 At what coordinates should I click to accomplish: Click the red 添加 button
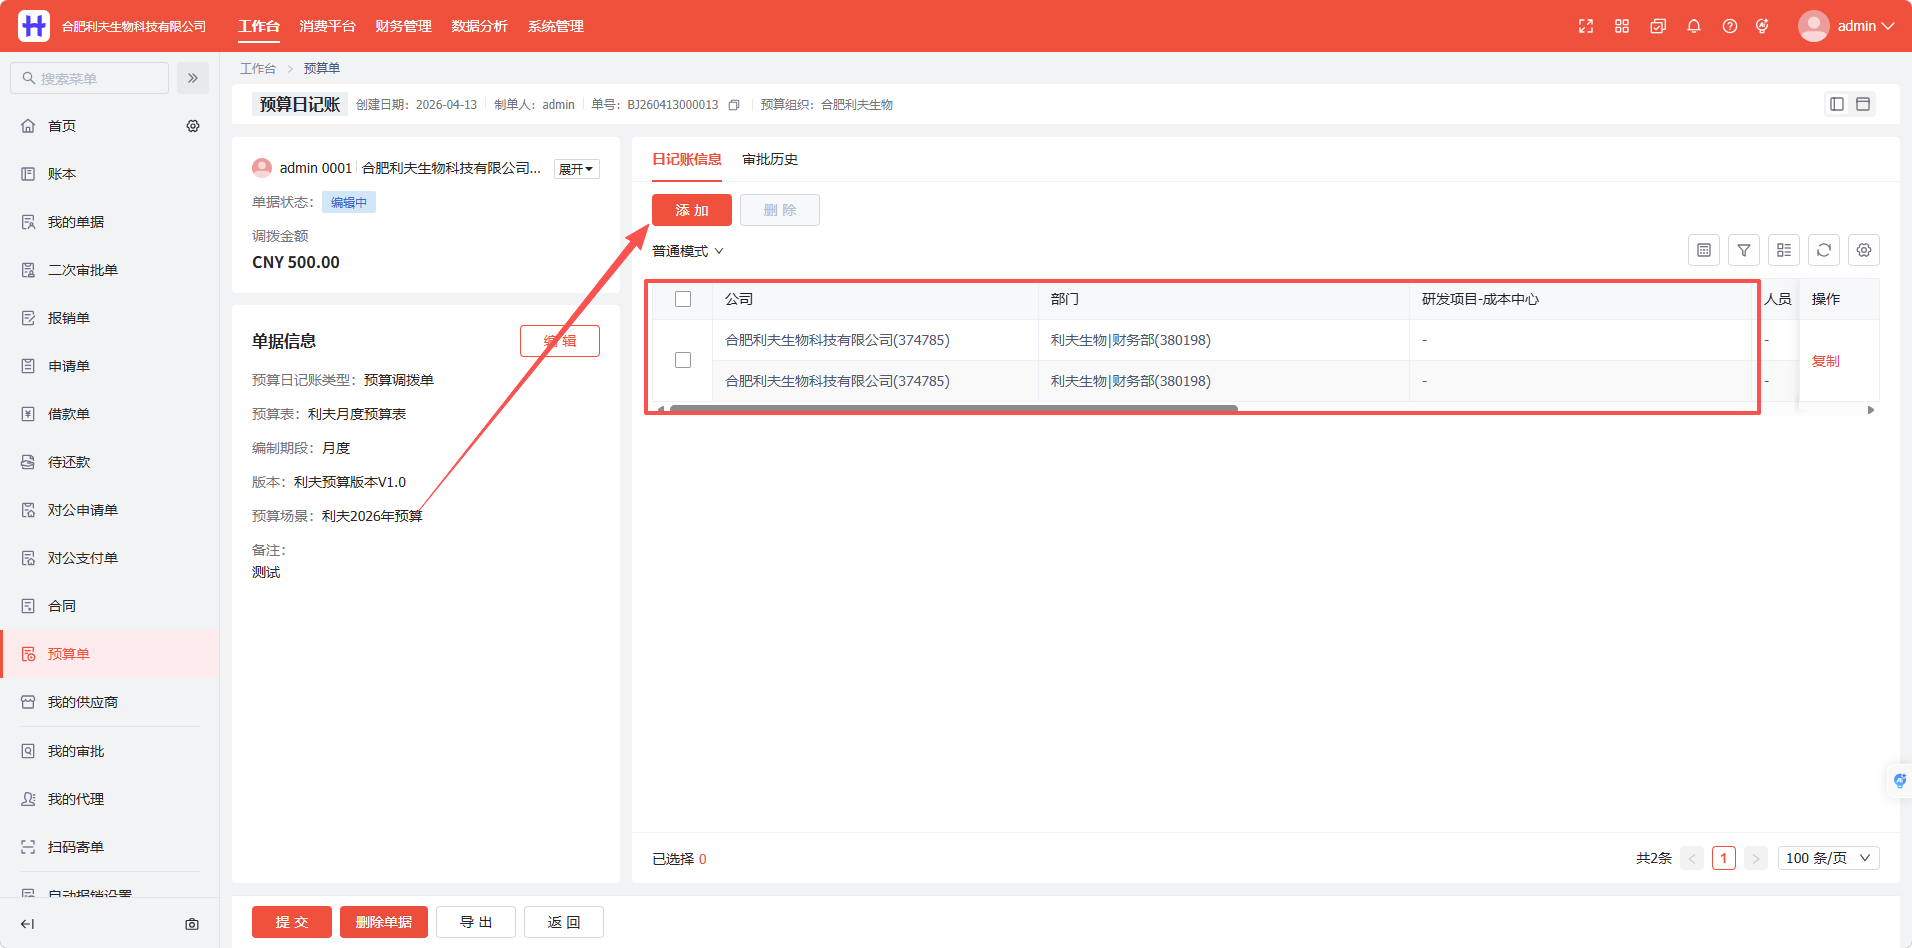click(x=691, y=210)
